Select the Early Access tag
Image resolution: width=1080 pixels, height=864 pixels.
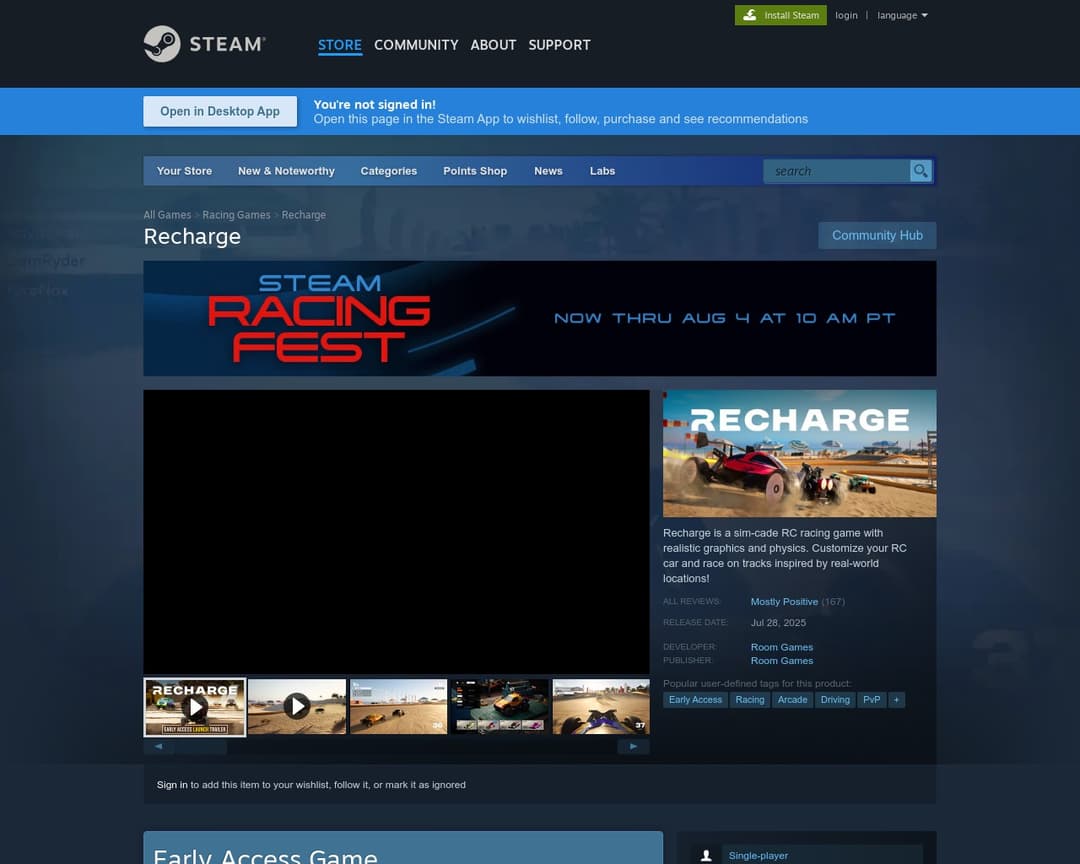(x=695, y=700)
